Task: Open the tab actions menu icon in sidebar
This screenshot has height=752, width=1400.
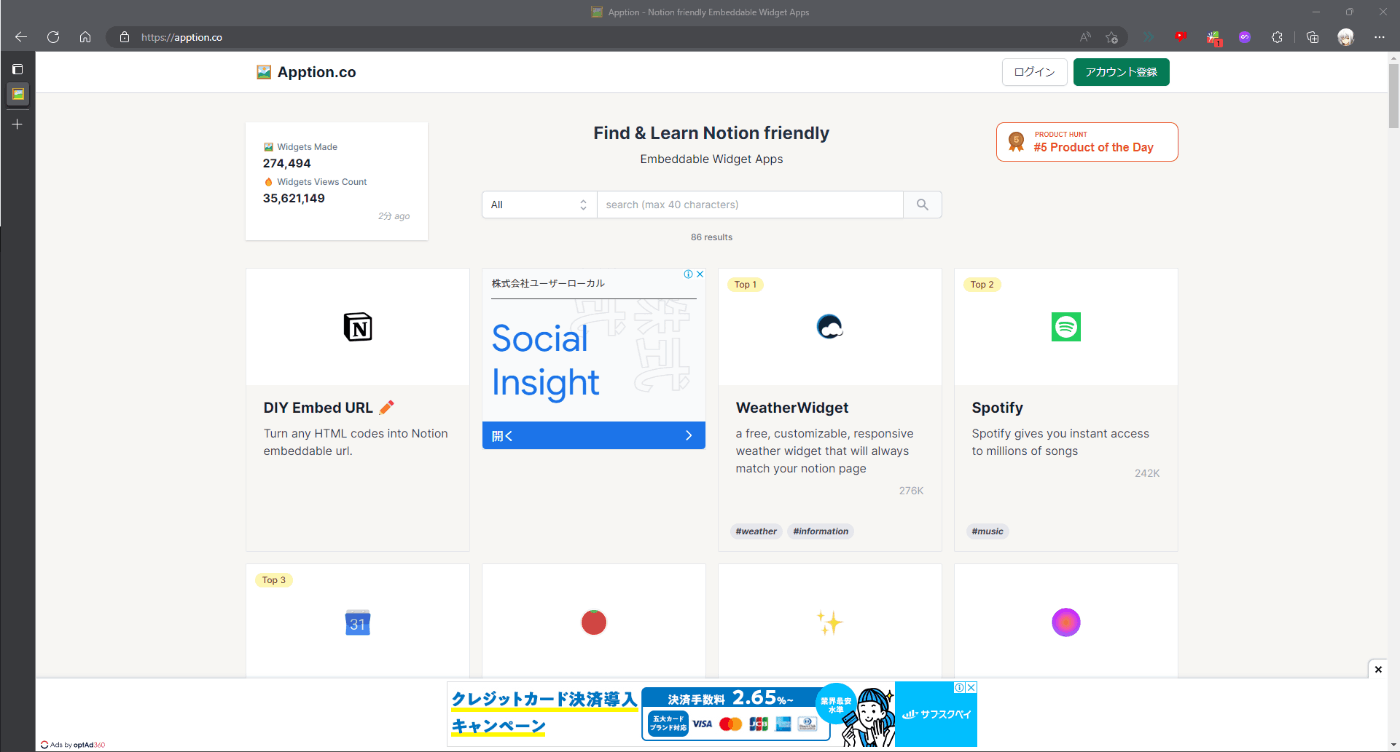Action: [x=17, y=69]
